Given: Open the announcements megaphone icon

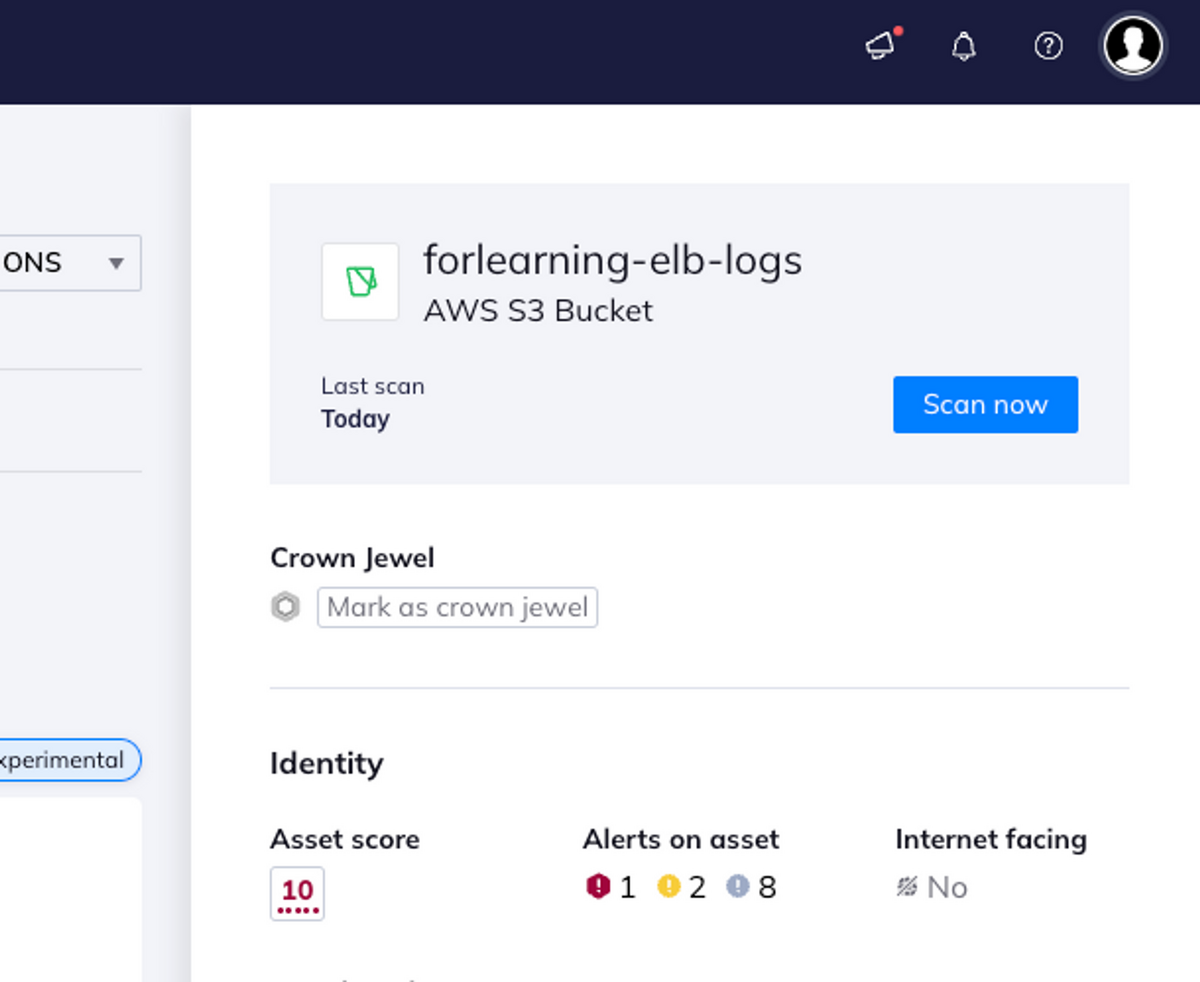Looking at the screenshot, I should tap(882, 45).
